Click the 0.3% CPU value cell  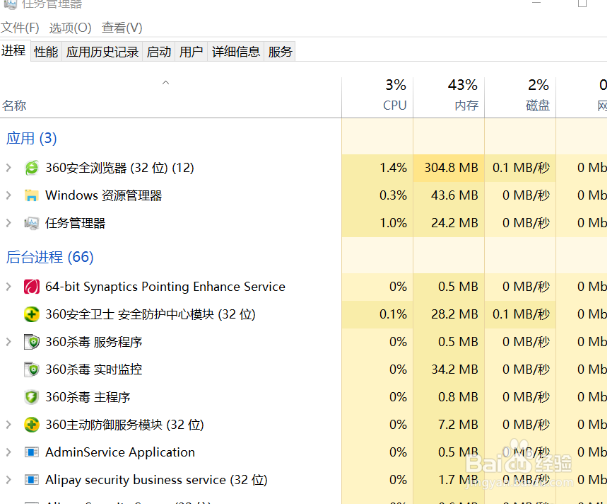tap(377, 195)
